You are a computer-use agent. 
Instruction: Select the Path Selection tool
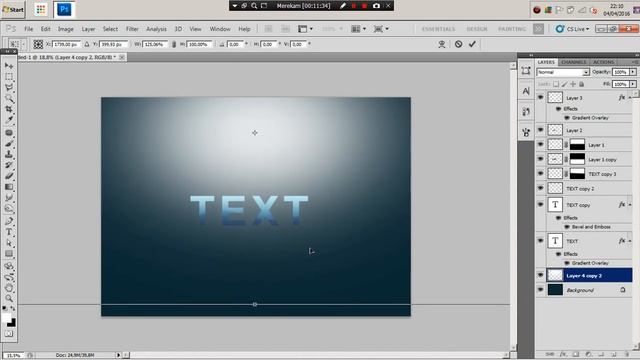[x=9, y=243]
